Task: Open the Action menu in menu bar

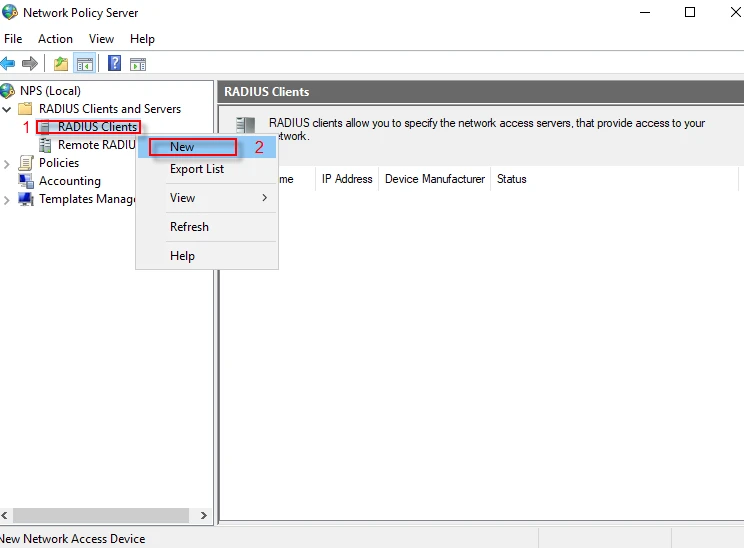Action: [x=55, y=39]
